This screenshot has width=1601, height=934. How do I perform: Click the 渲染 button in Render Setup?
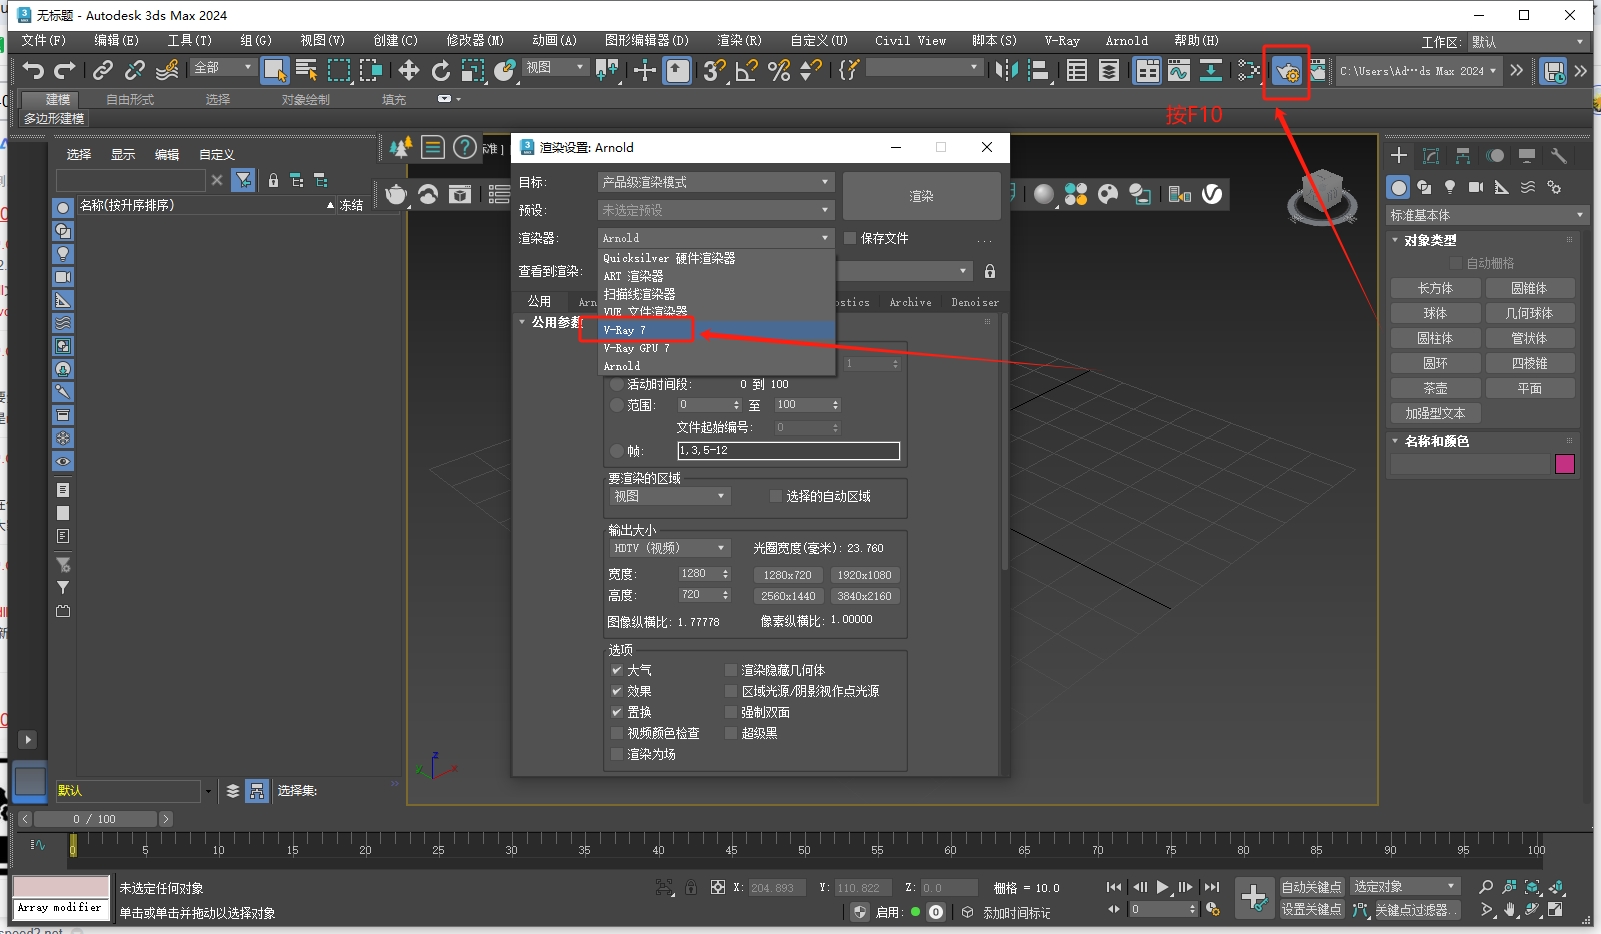[x=920, y=195]
